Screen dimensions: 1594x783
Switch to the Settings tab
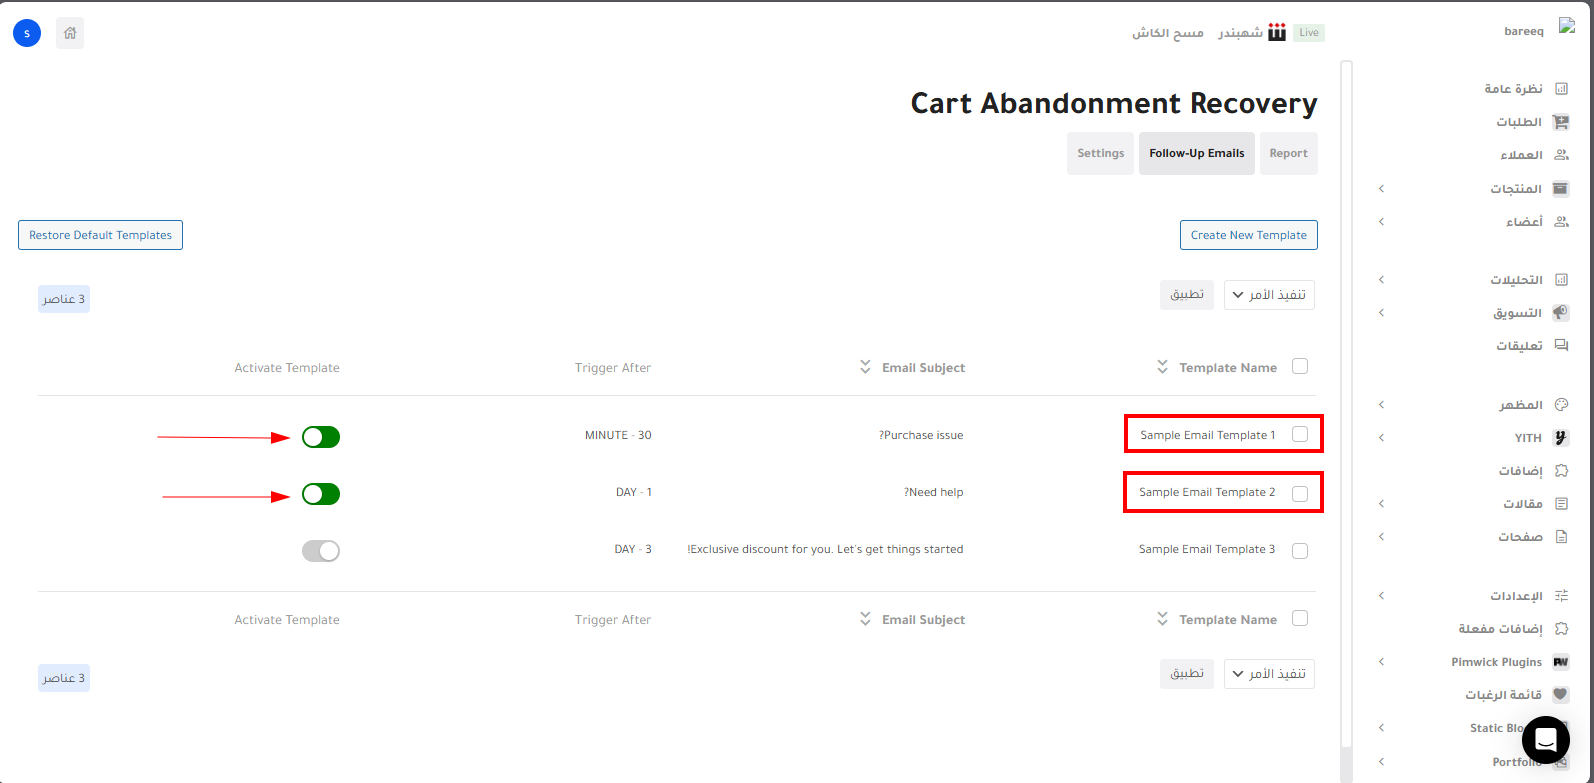(1100, 154)
